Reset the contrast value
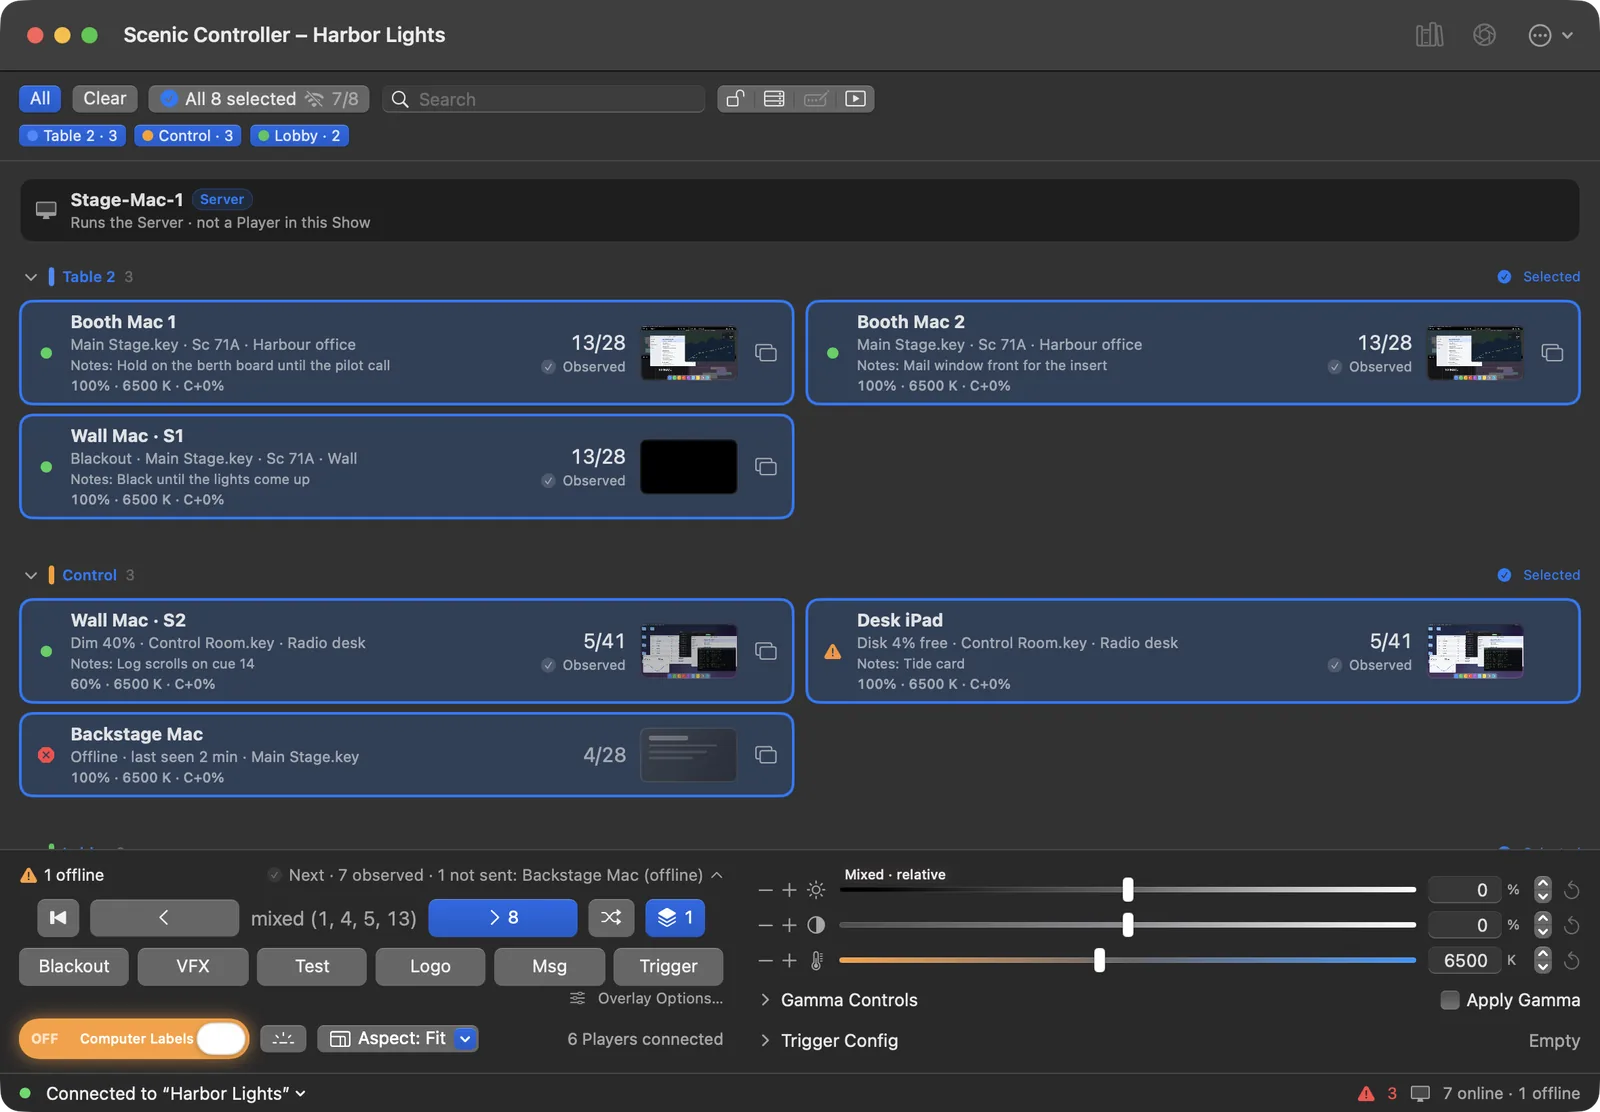The height and width of the screenshot is (1112, 1600). pyautogui.click(x=1572, y=925)
